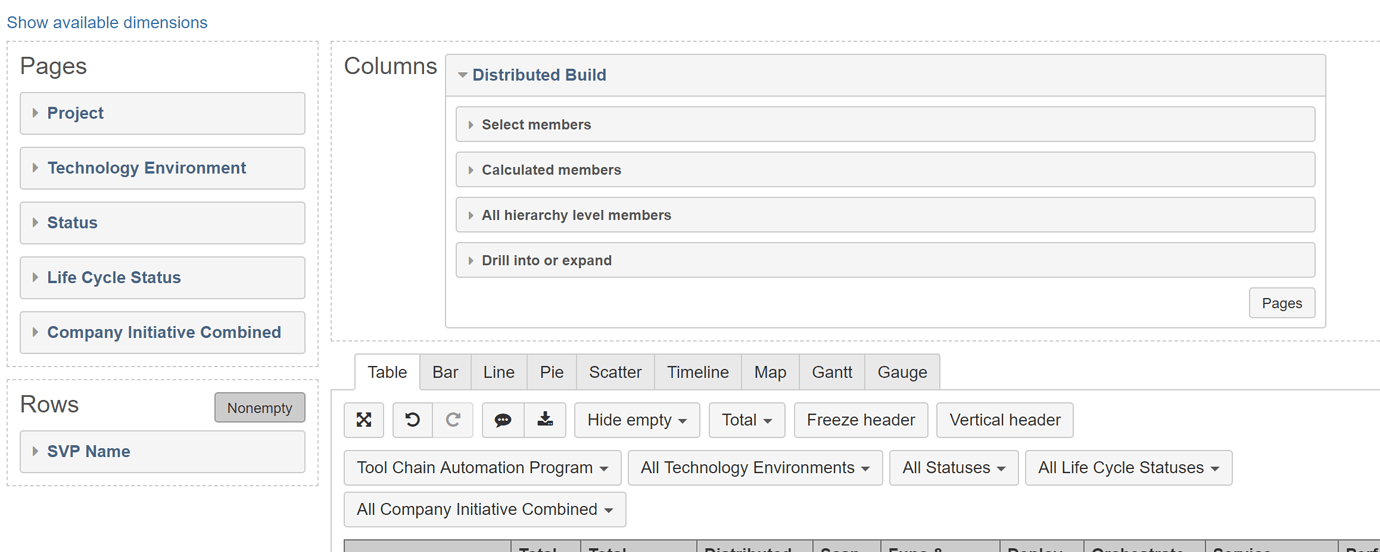The image size is (1380, 552).
Task: Open All Technology Environments dropdown
Action: point(755,468)
